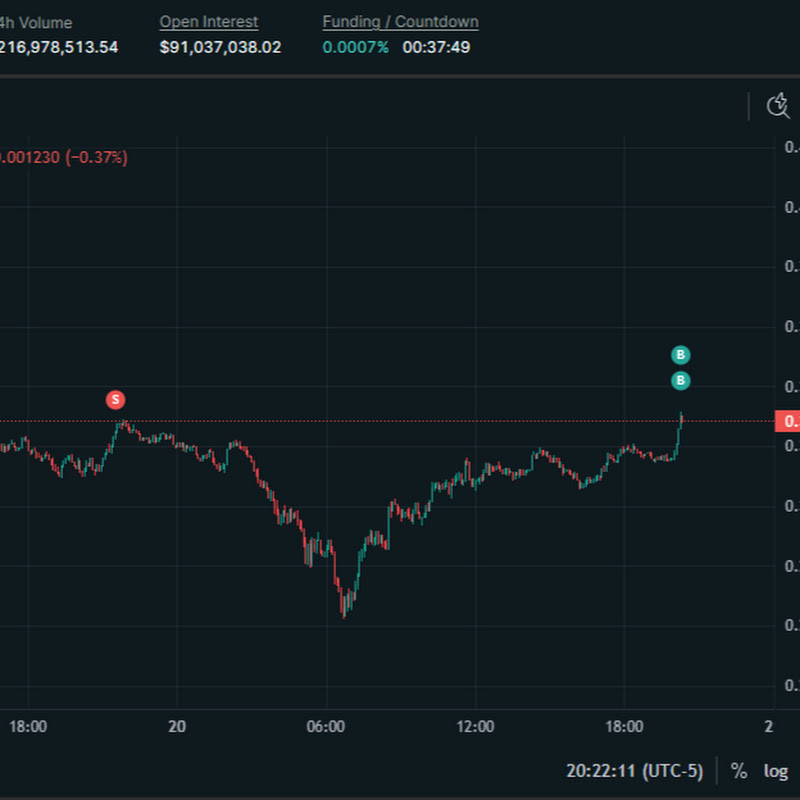800x800 pixels.
Task: Click the $91,037,038.02 open interest value
Action: coord(220,46)
